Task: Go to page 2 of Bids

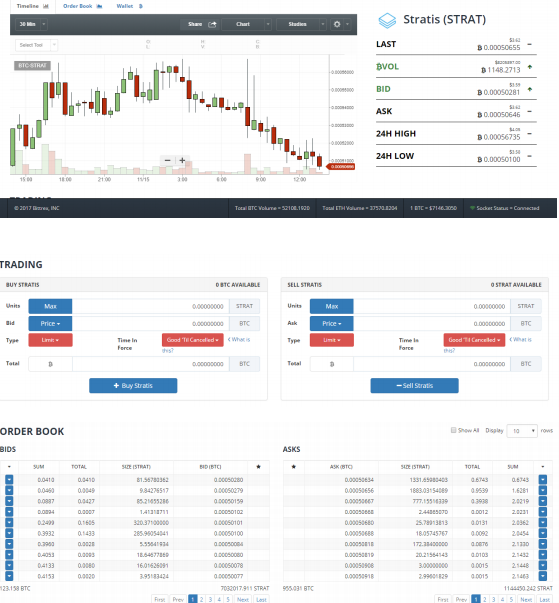Action: [x=201, y=599]
